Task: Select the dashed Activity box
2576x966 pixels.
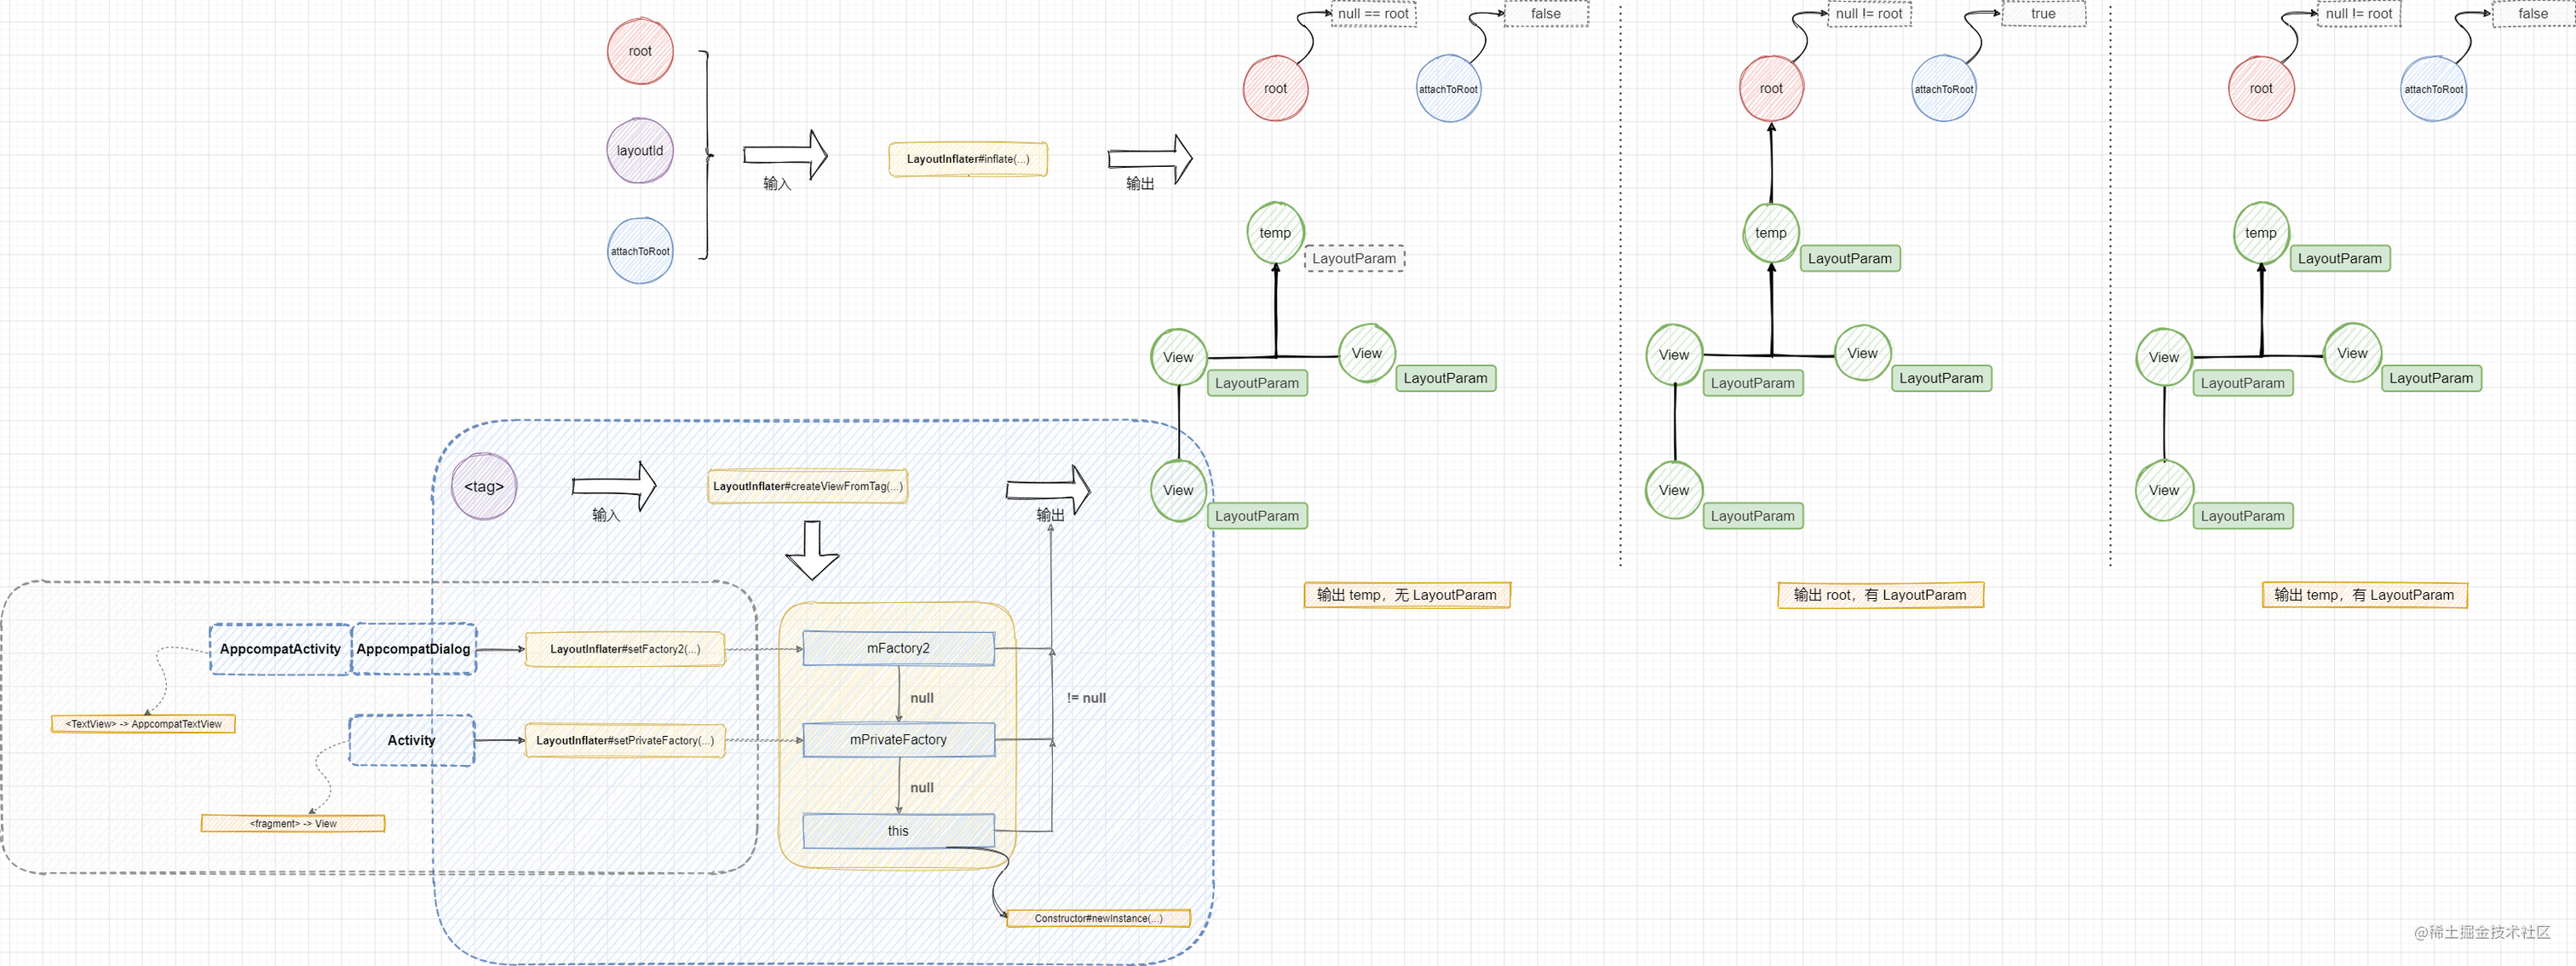Action: coord(411,740)
